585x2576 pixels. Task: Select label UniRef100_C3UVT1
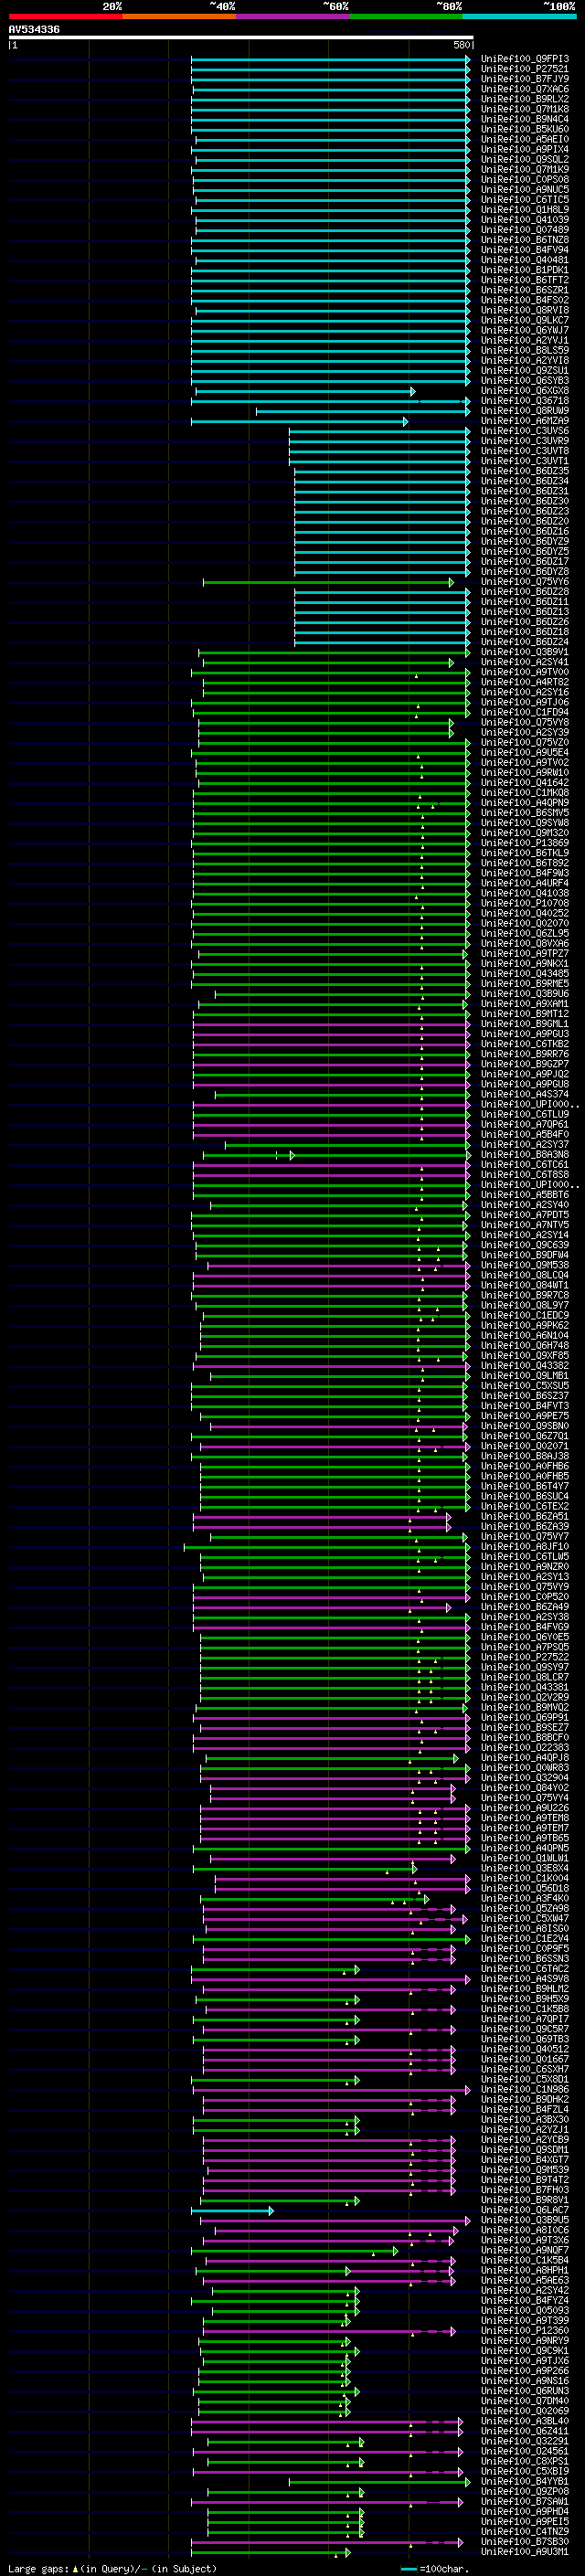525,461
